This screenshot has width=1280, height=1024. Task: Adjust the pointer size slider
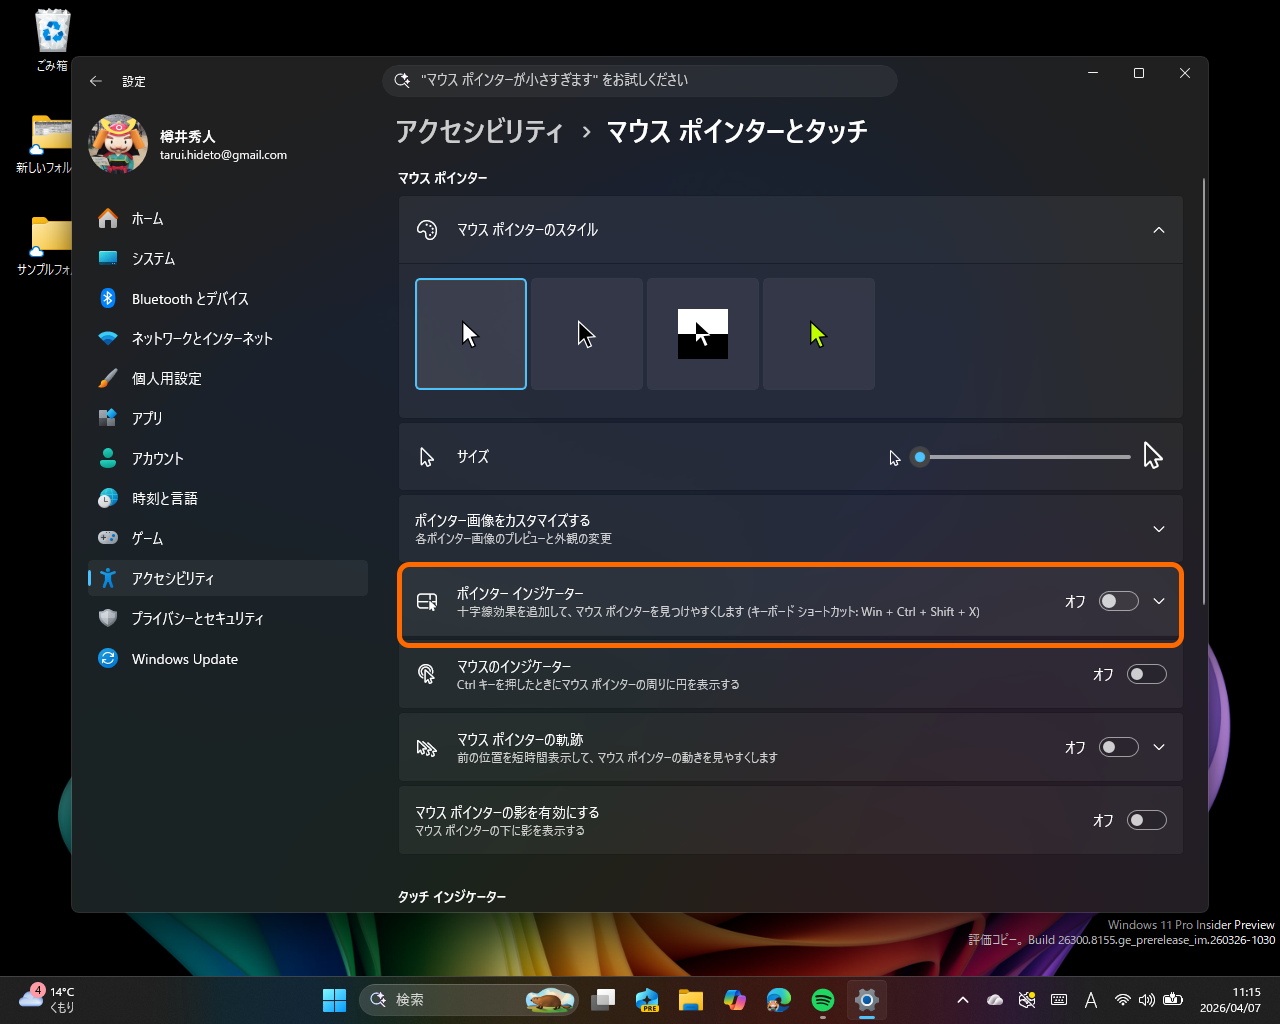(920, 457)
